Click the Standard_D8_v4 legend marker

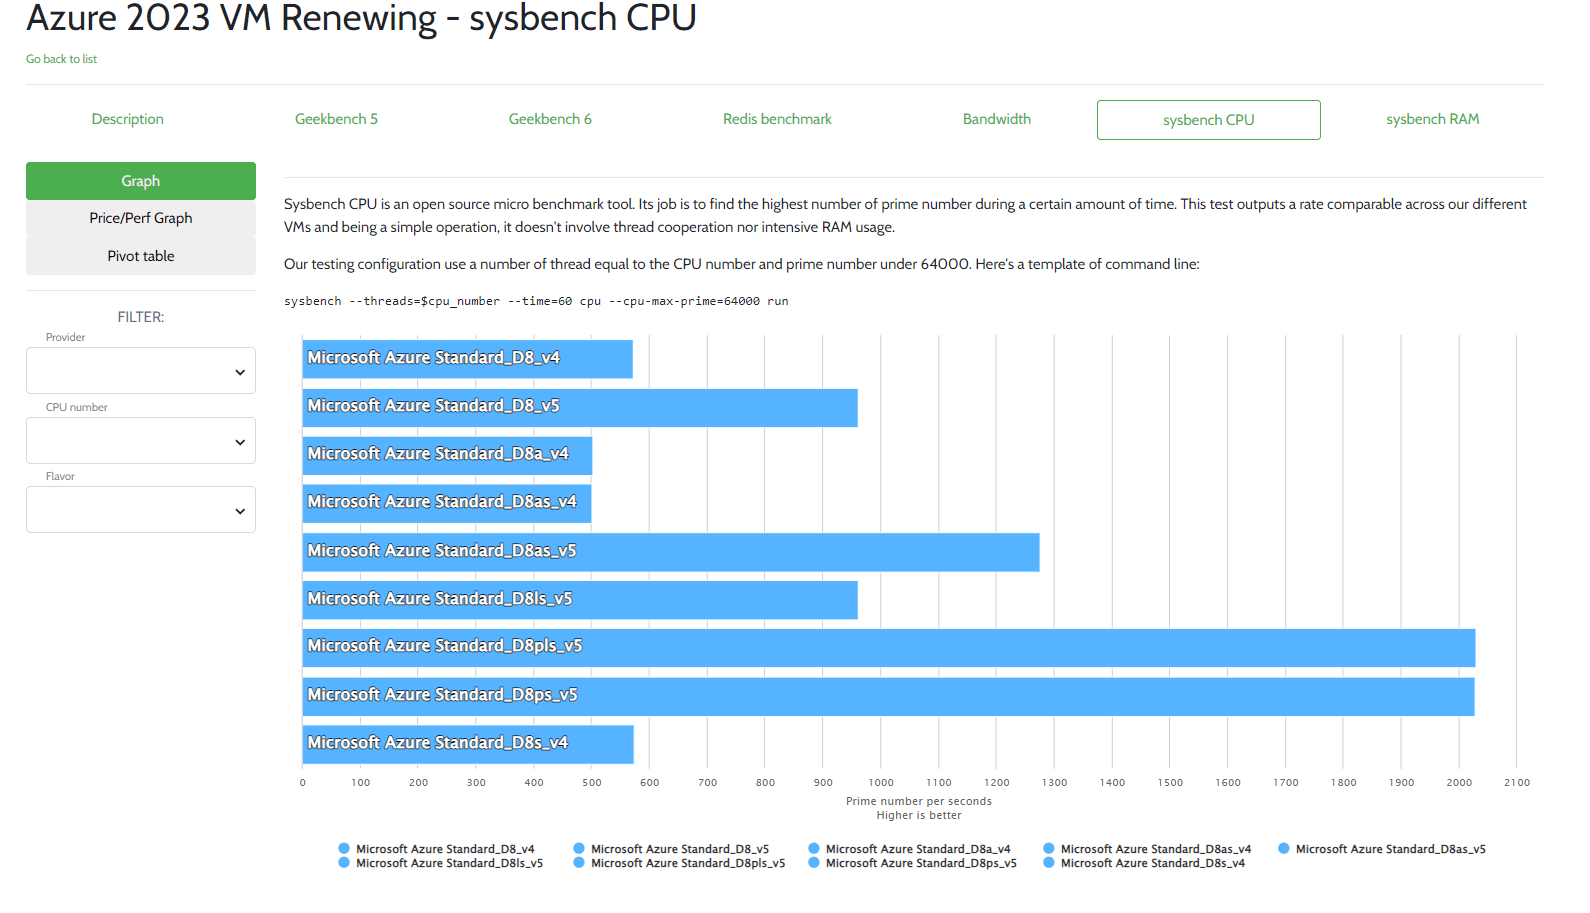[x=344, y=848]
